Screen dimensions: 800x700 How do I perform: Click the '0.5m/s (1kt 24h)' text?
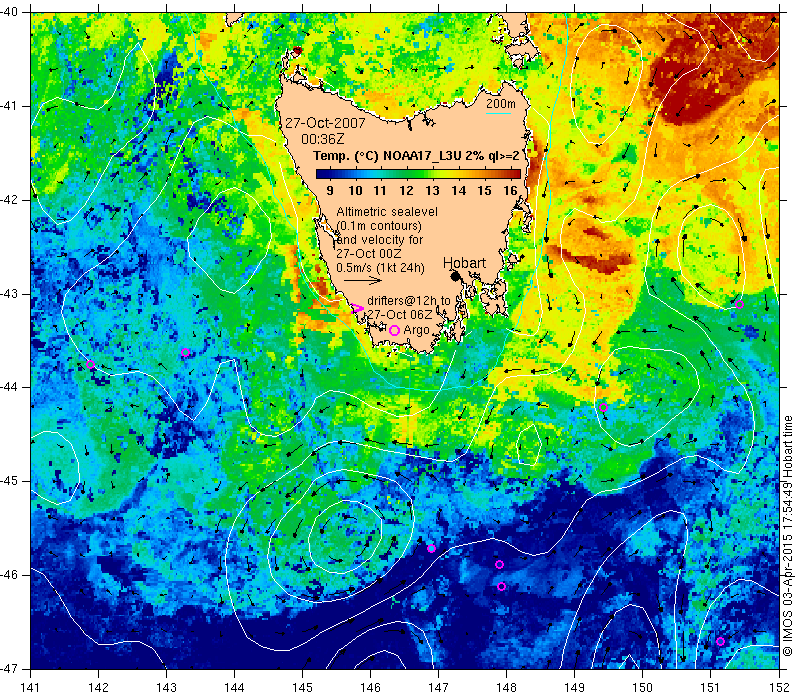pyautogui.click(x=380, y=267)
